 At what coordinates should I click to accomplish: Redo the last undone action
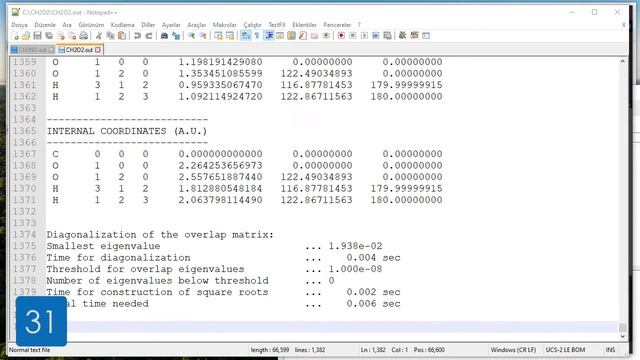(149, 36)
